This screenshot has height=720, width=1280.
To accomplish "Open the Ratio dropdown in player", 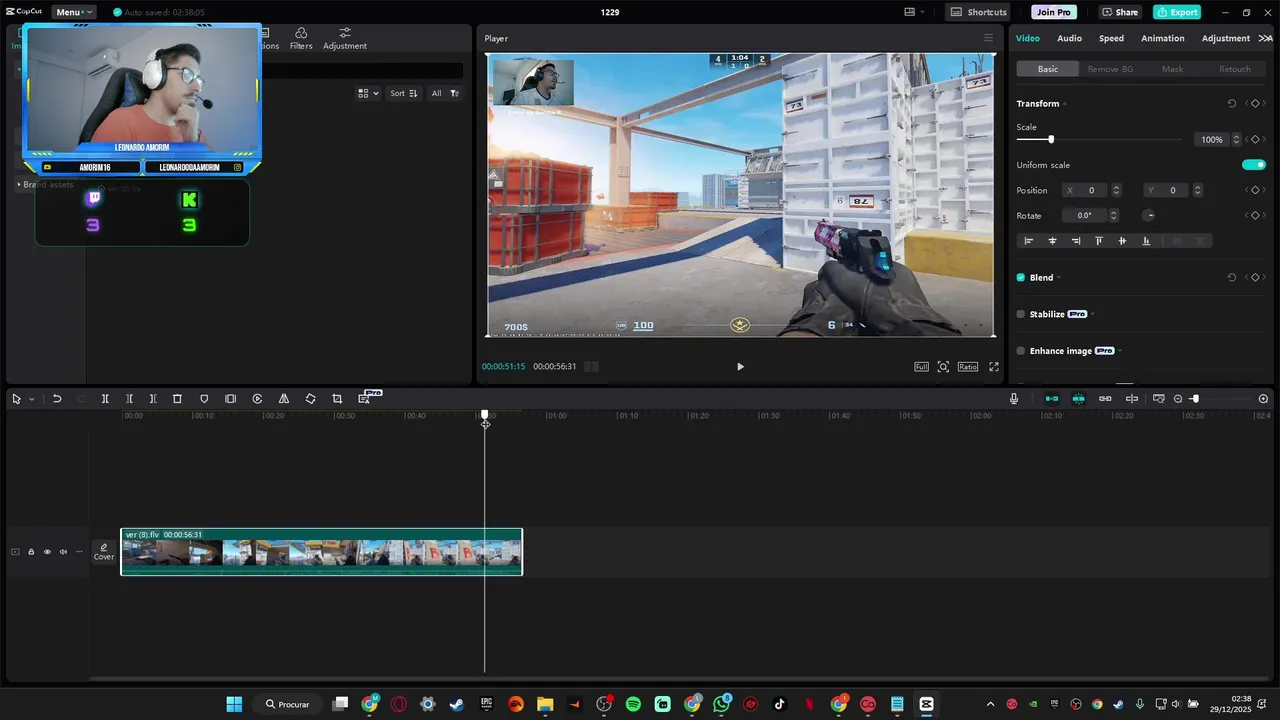I will point(968,367).
